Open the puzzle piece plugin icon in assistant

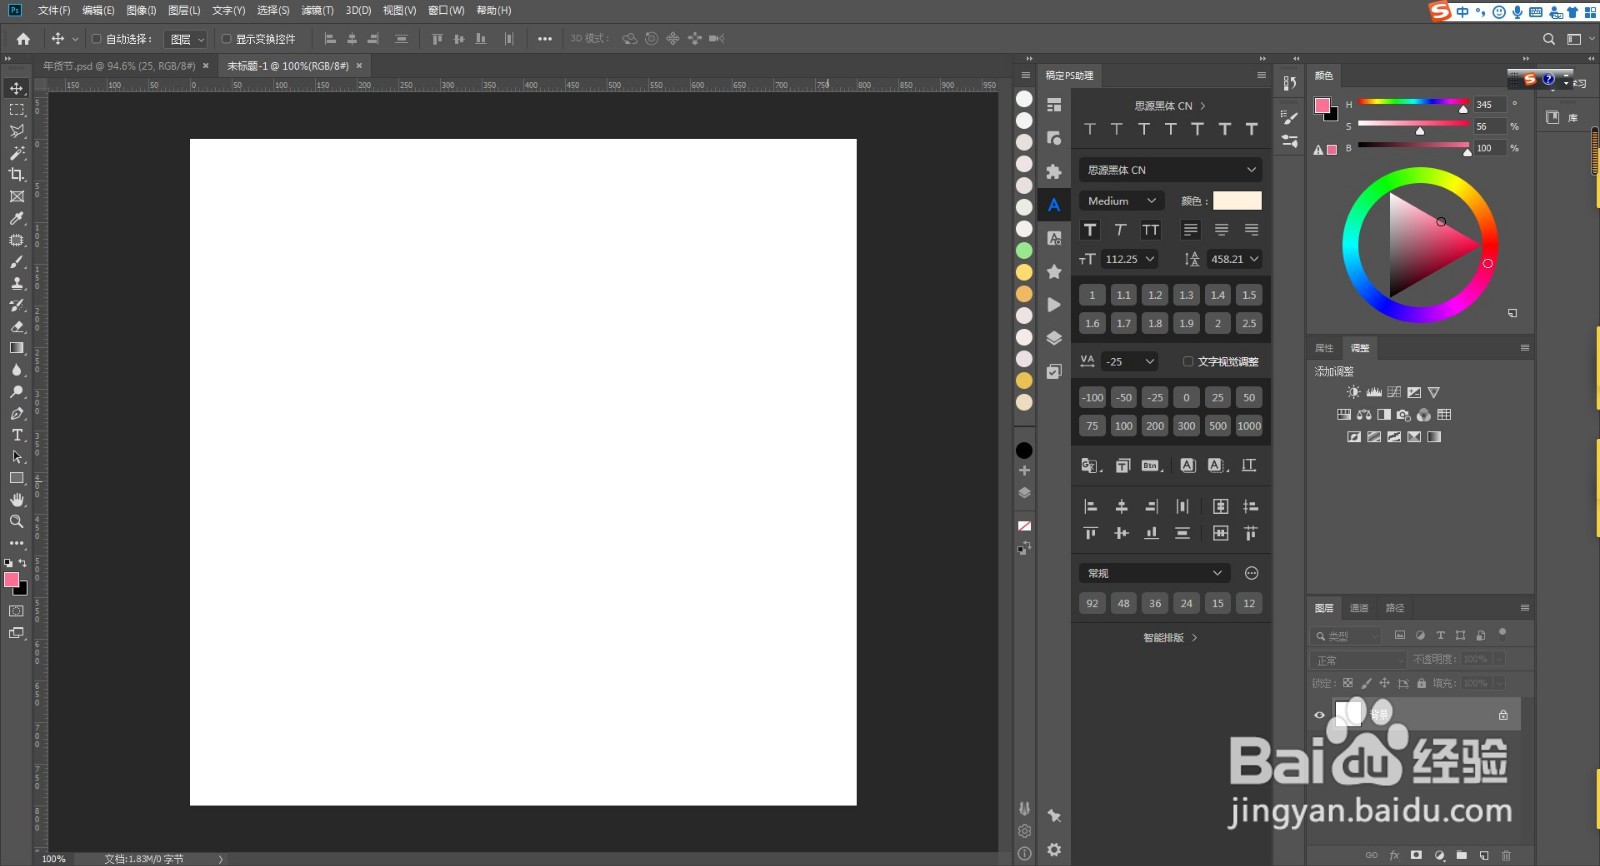coord(1054,171)
